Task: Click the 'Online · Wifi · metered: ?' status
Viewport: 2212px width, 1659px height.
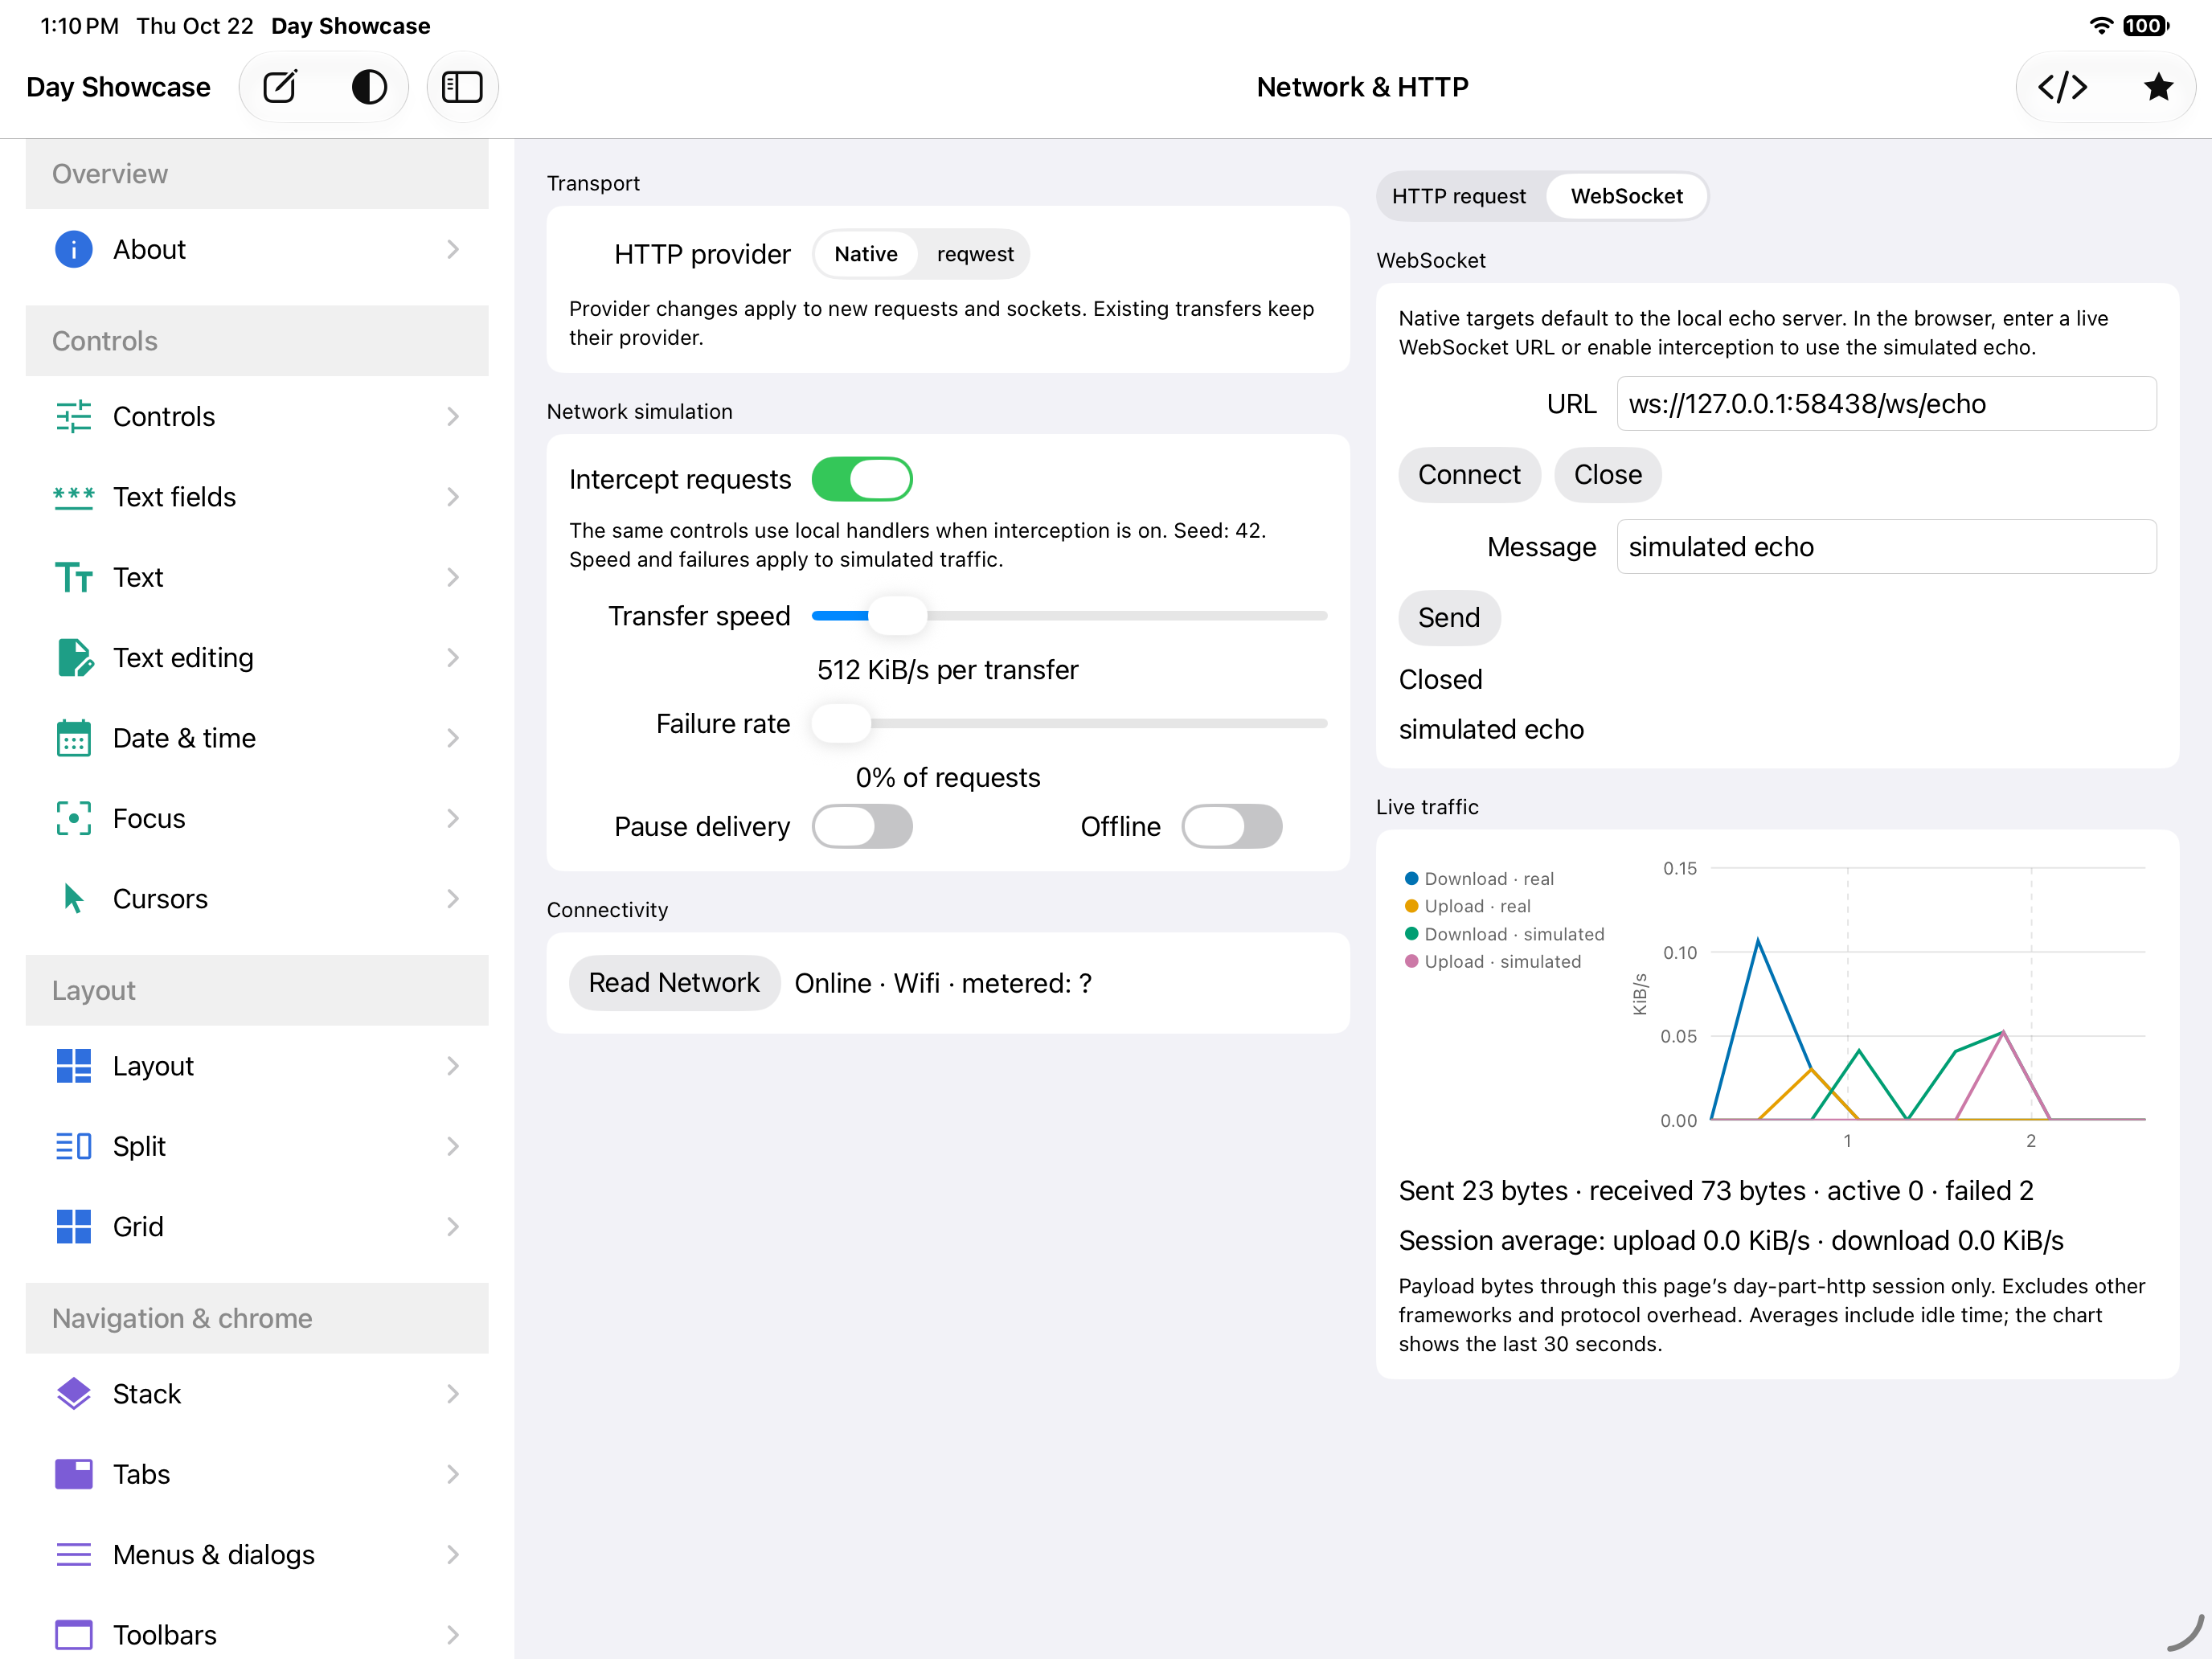Action: [x=943, y=983]
